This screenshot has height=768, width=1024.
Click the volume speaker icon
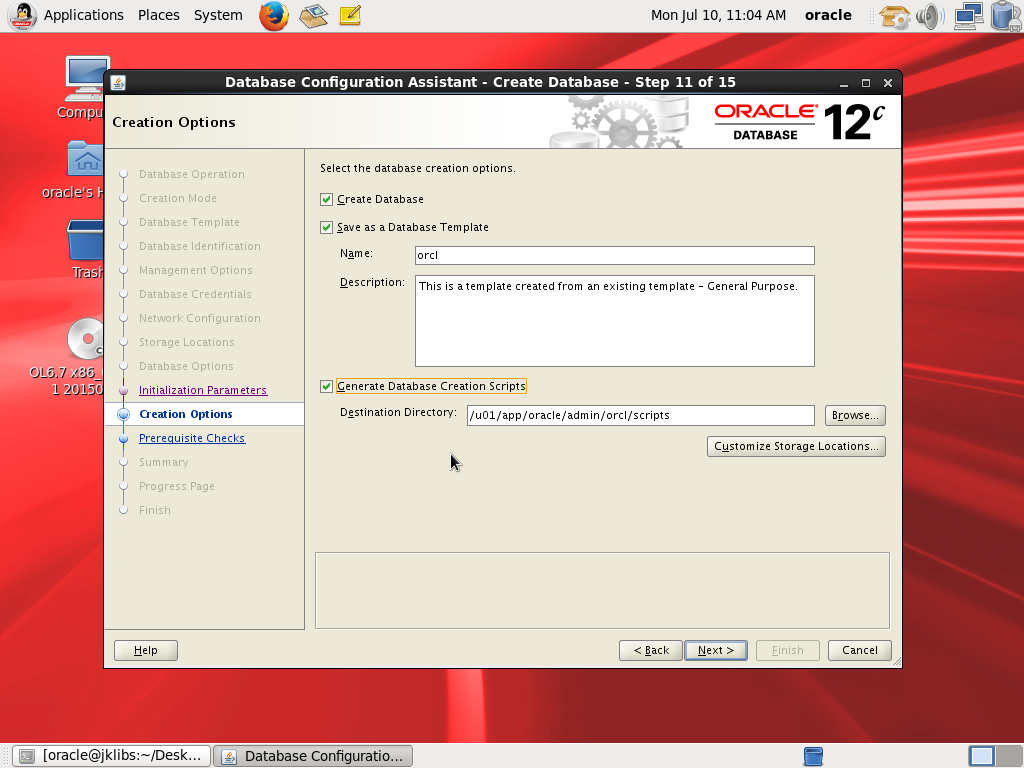point(929,15)
